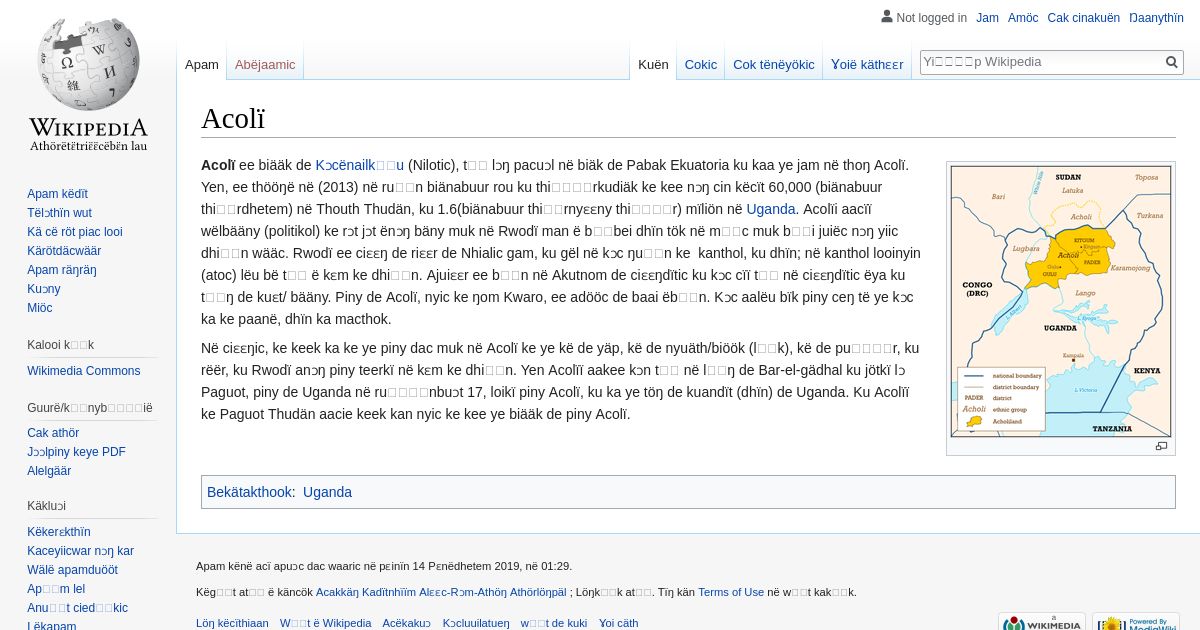Open the Terms of Use link
1200x630 pixels.
tap(731, 592)
